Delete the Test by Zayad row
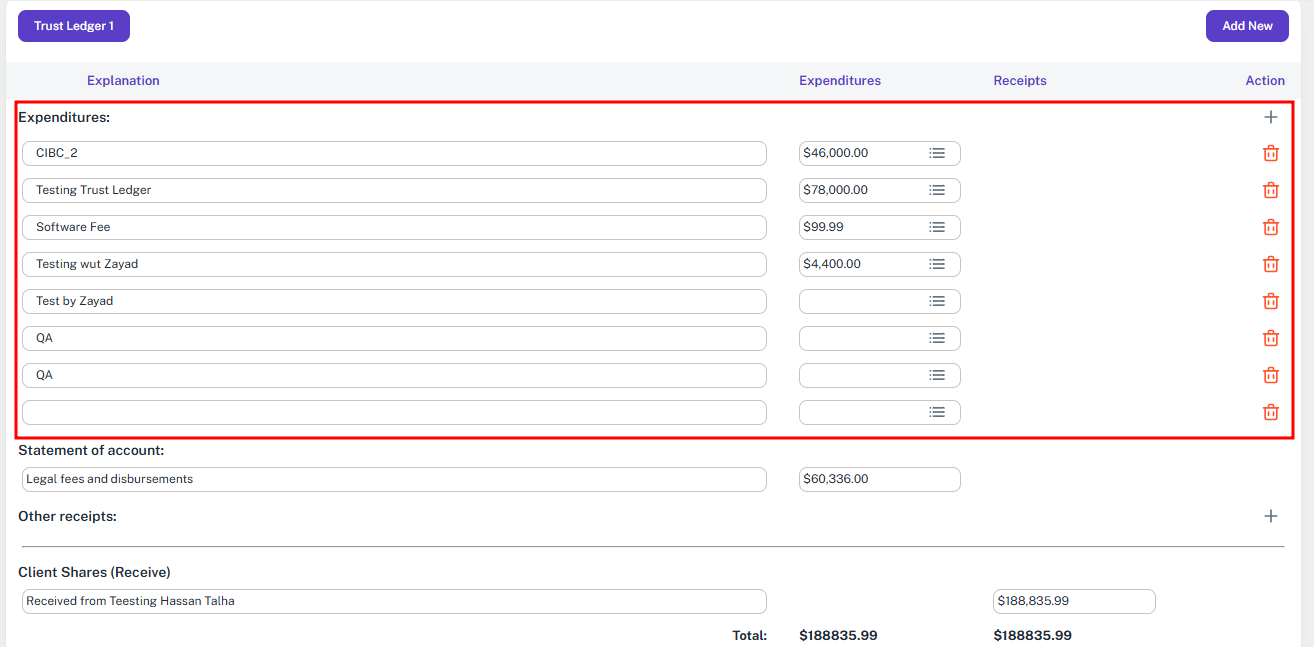The image size is (1314, 647). 1270,301
